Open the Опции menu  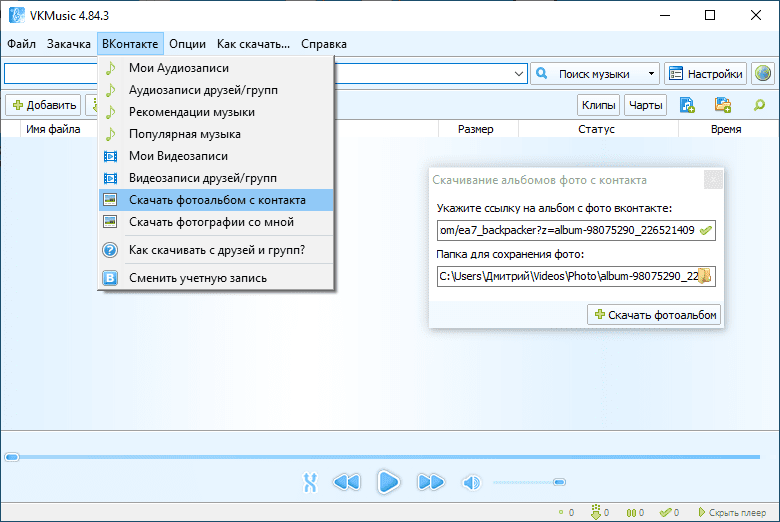click(x=187, y=44)
